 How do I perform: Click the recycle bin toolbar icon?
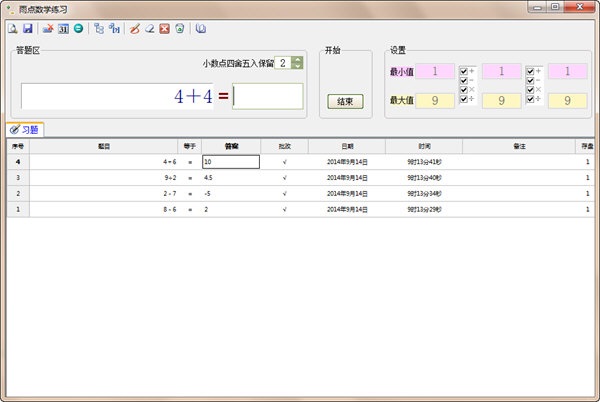(178, 29)
